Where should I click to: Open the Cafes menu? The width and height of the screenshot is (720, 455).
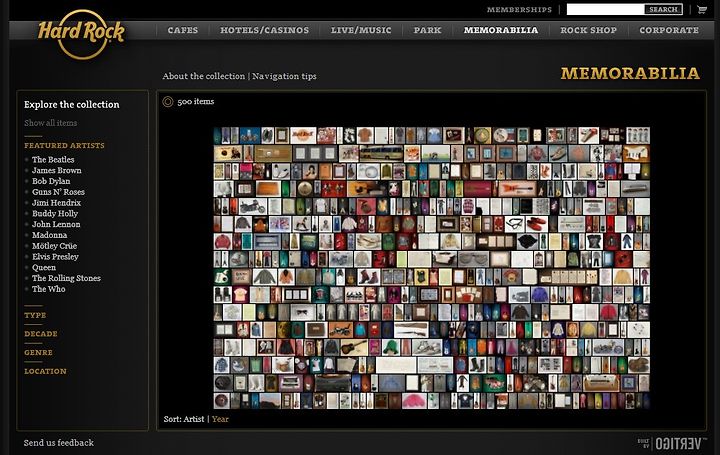click(183, 30)
